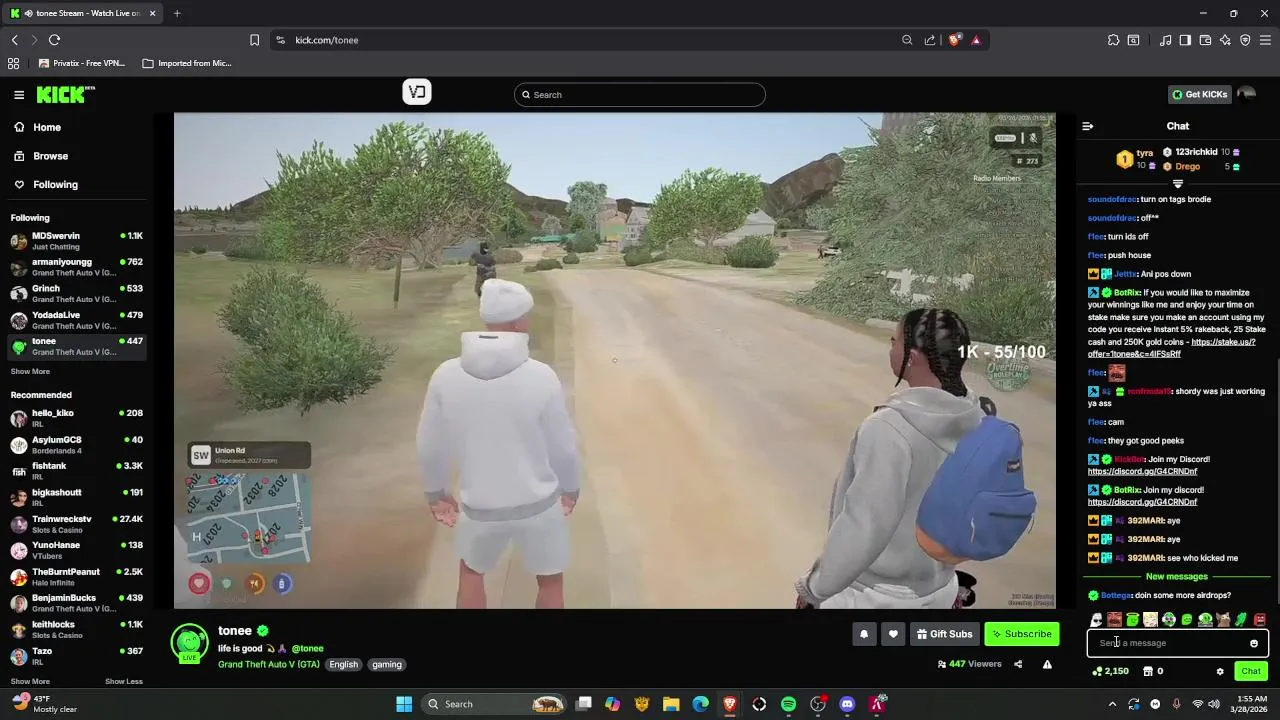The image size is (1280, 720).
Task: Click the English language tag
Action: click(x=343, y=665)
